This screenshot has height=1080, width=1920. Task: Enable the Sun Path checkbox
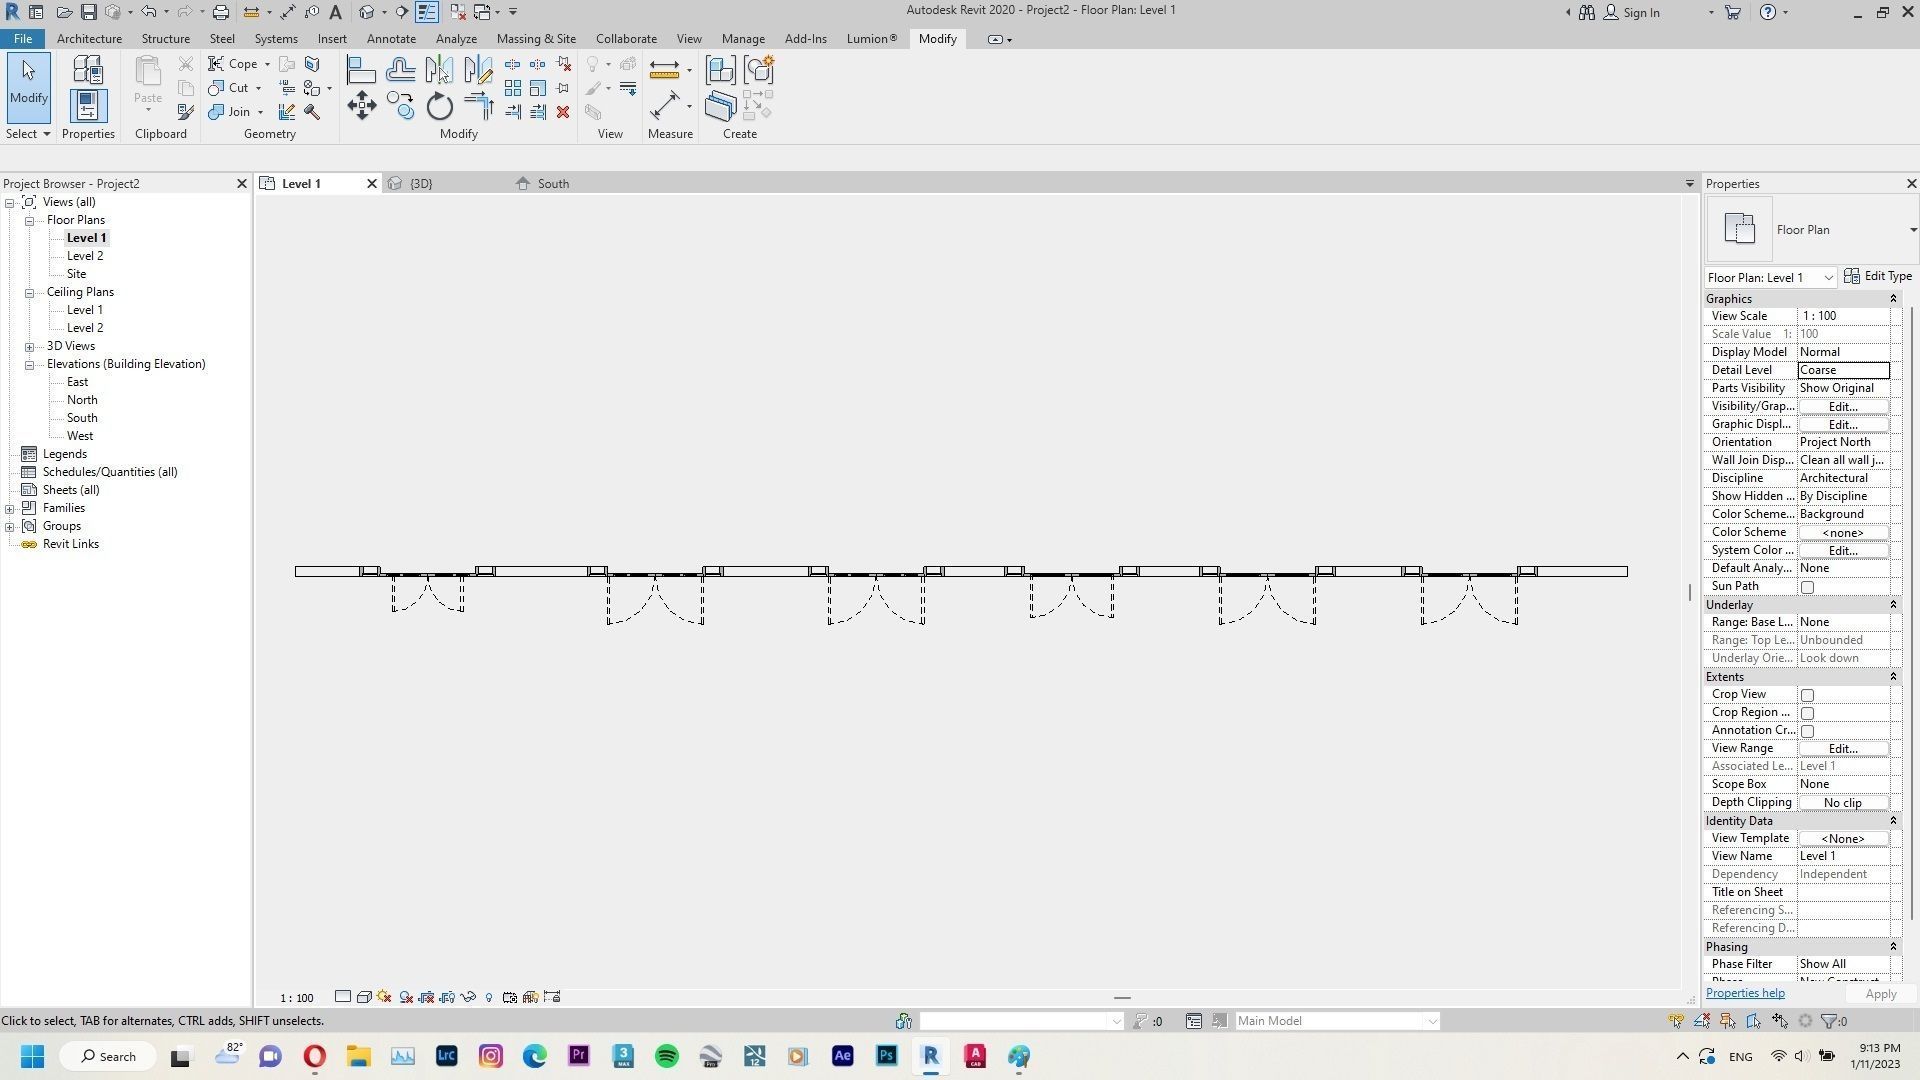(x=1807, y=587)
